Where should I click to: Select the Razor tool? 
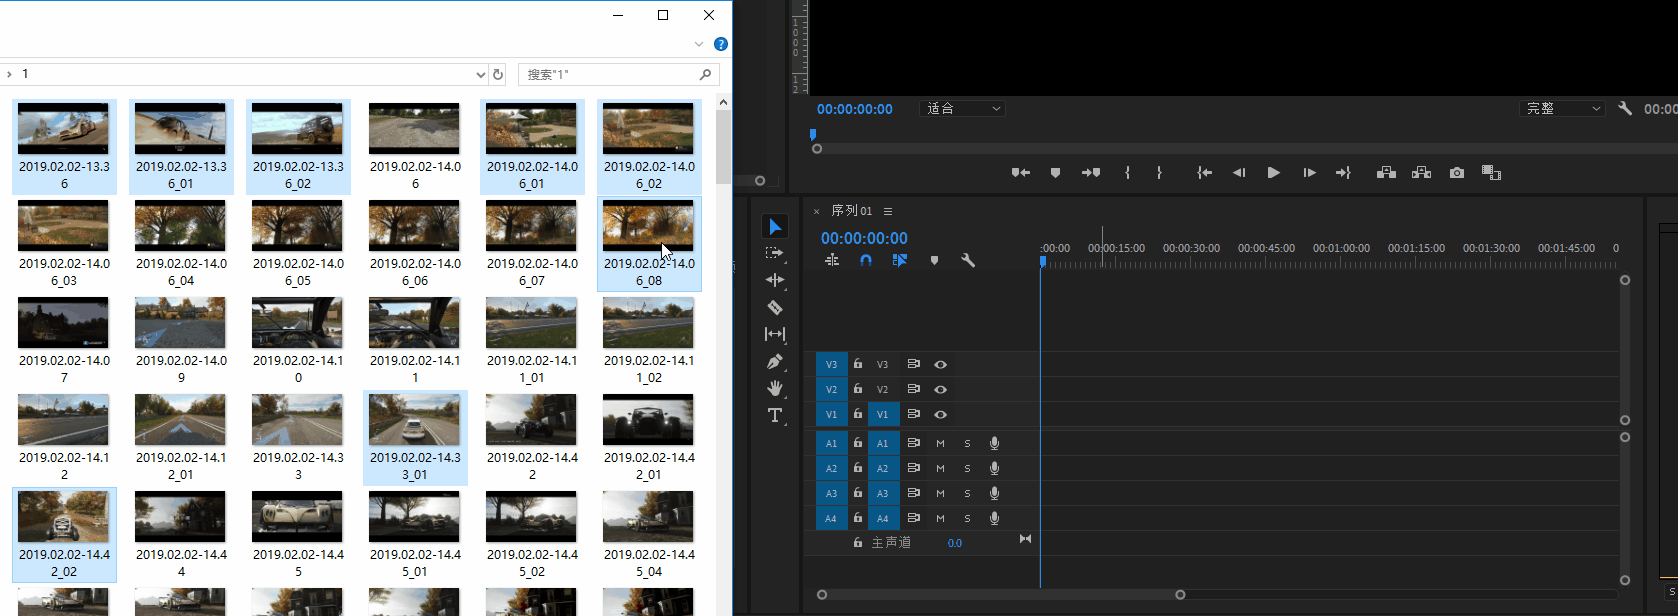click(x=775, y=307)
